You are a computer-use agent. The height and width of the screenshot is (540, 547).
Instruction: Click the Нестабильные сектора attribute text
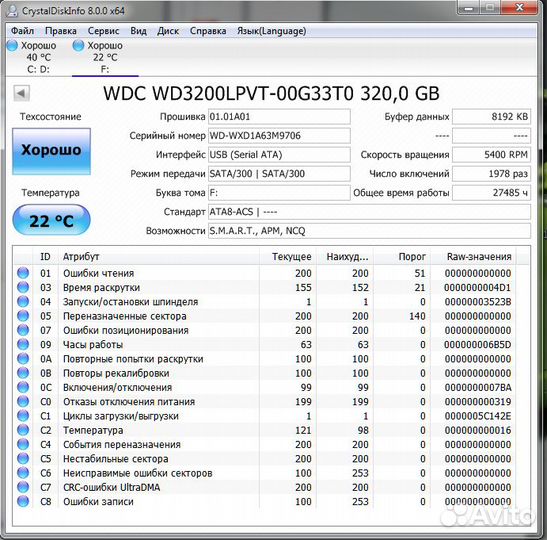click(x=115, y=459)
